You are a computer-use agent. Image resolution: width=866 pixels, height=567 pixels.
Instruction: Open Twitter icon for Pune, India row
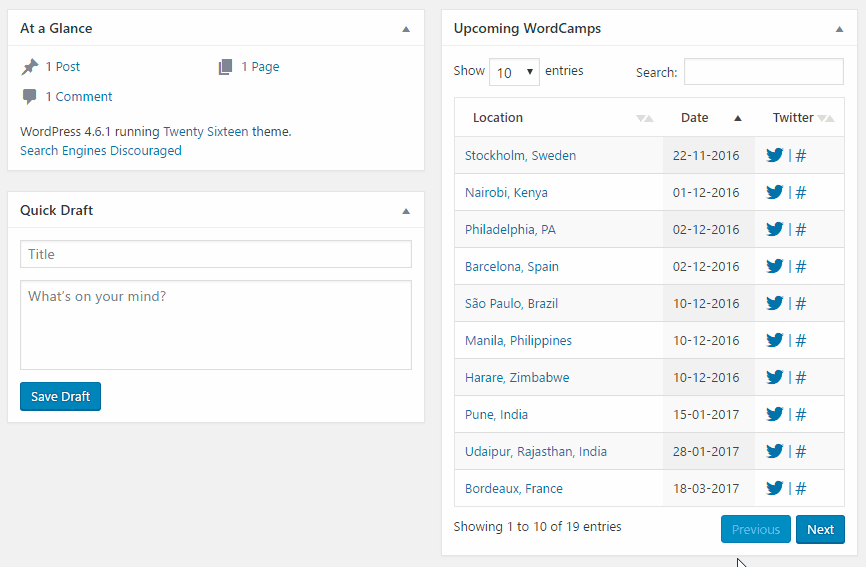tap(774, 414)
